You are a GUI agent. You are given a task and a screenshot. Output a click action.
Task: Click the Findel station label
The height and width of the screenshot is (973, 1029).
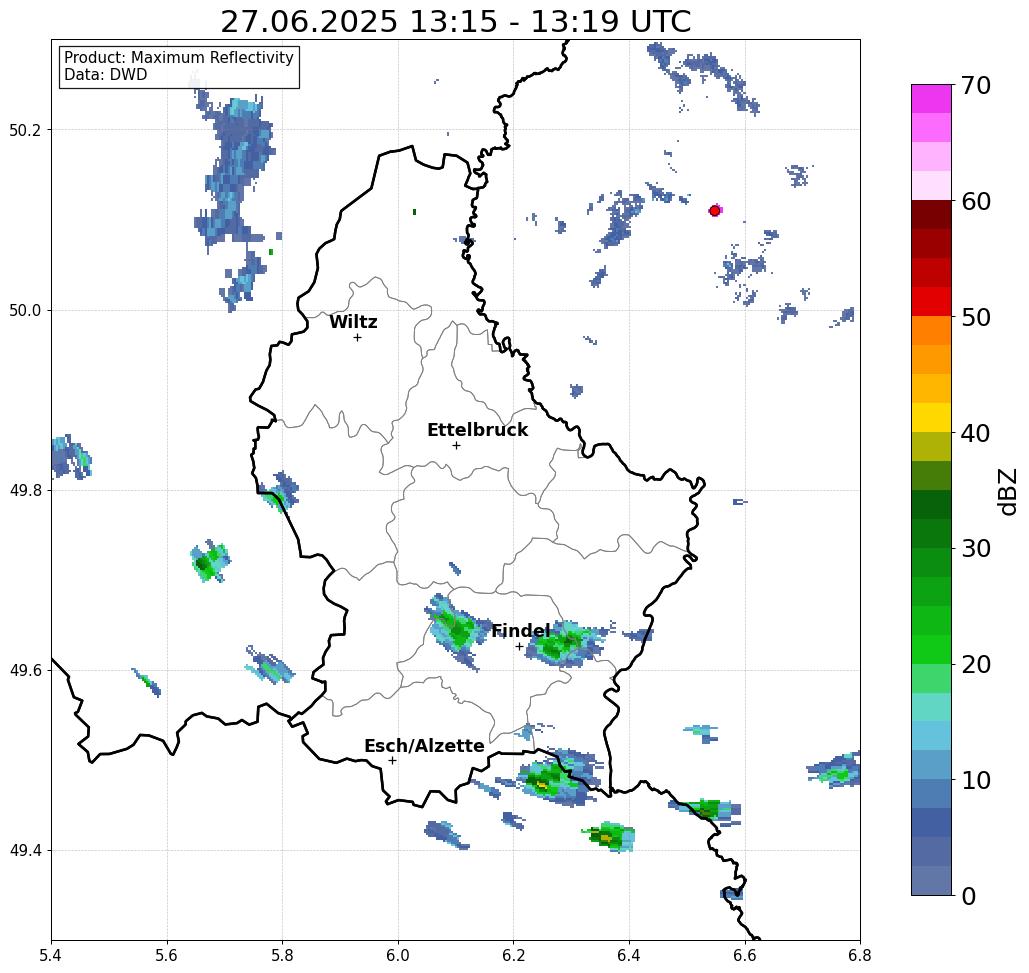coord(520,631)
